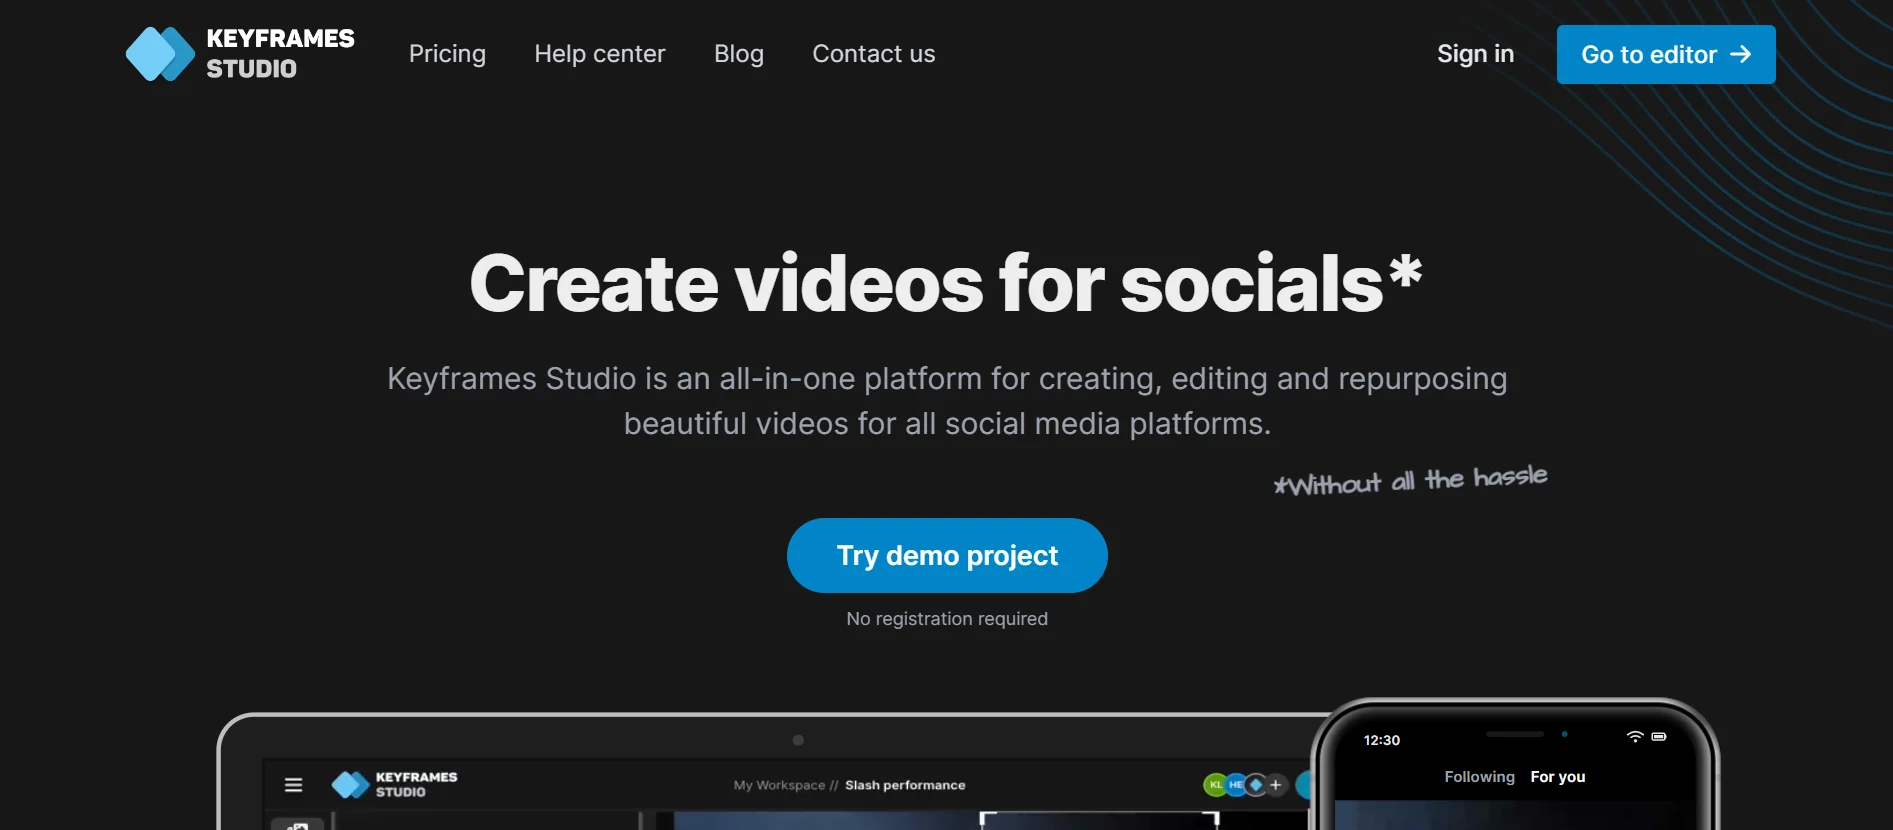Click the blue HE collaborator avatar

[1236, 785]
